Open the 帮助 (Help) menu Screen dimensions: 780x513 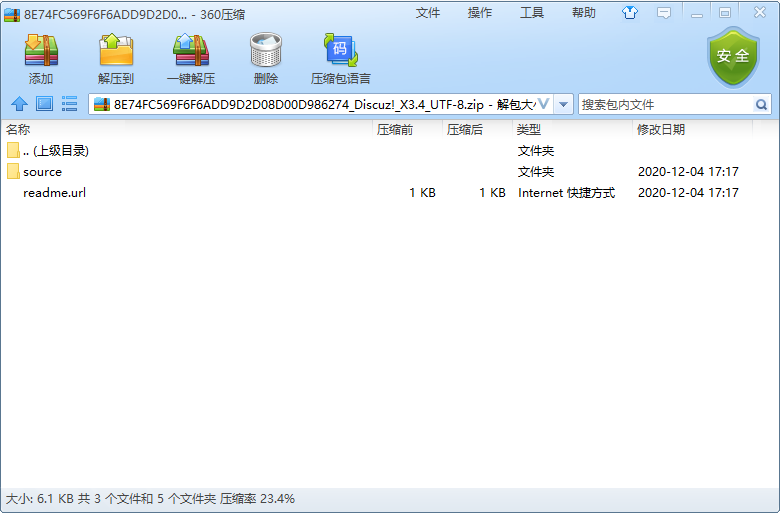pyautogui.click(x=584, y=13)
